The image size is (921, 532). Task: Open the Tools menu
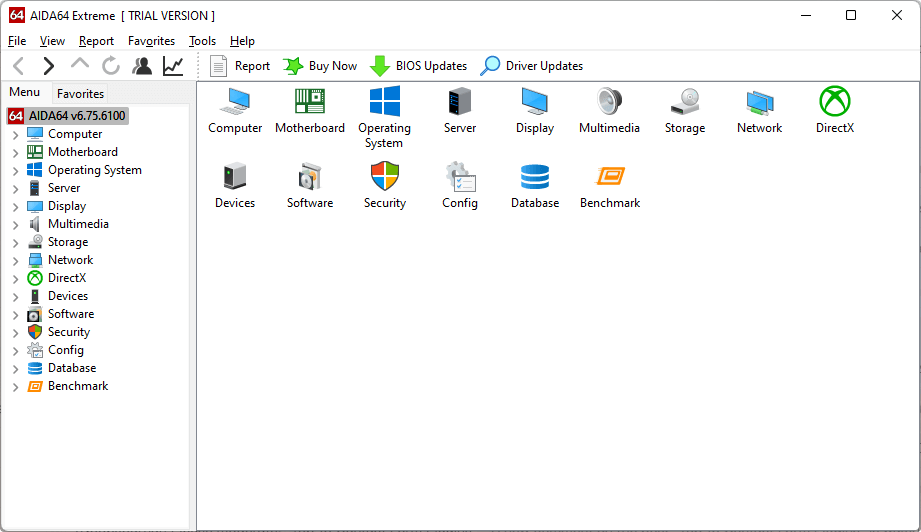tap(203, 41)
